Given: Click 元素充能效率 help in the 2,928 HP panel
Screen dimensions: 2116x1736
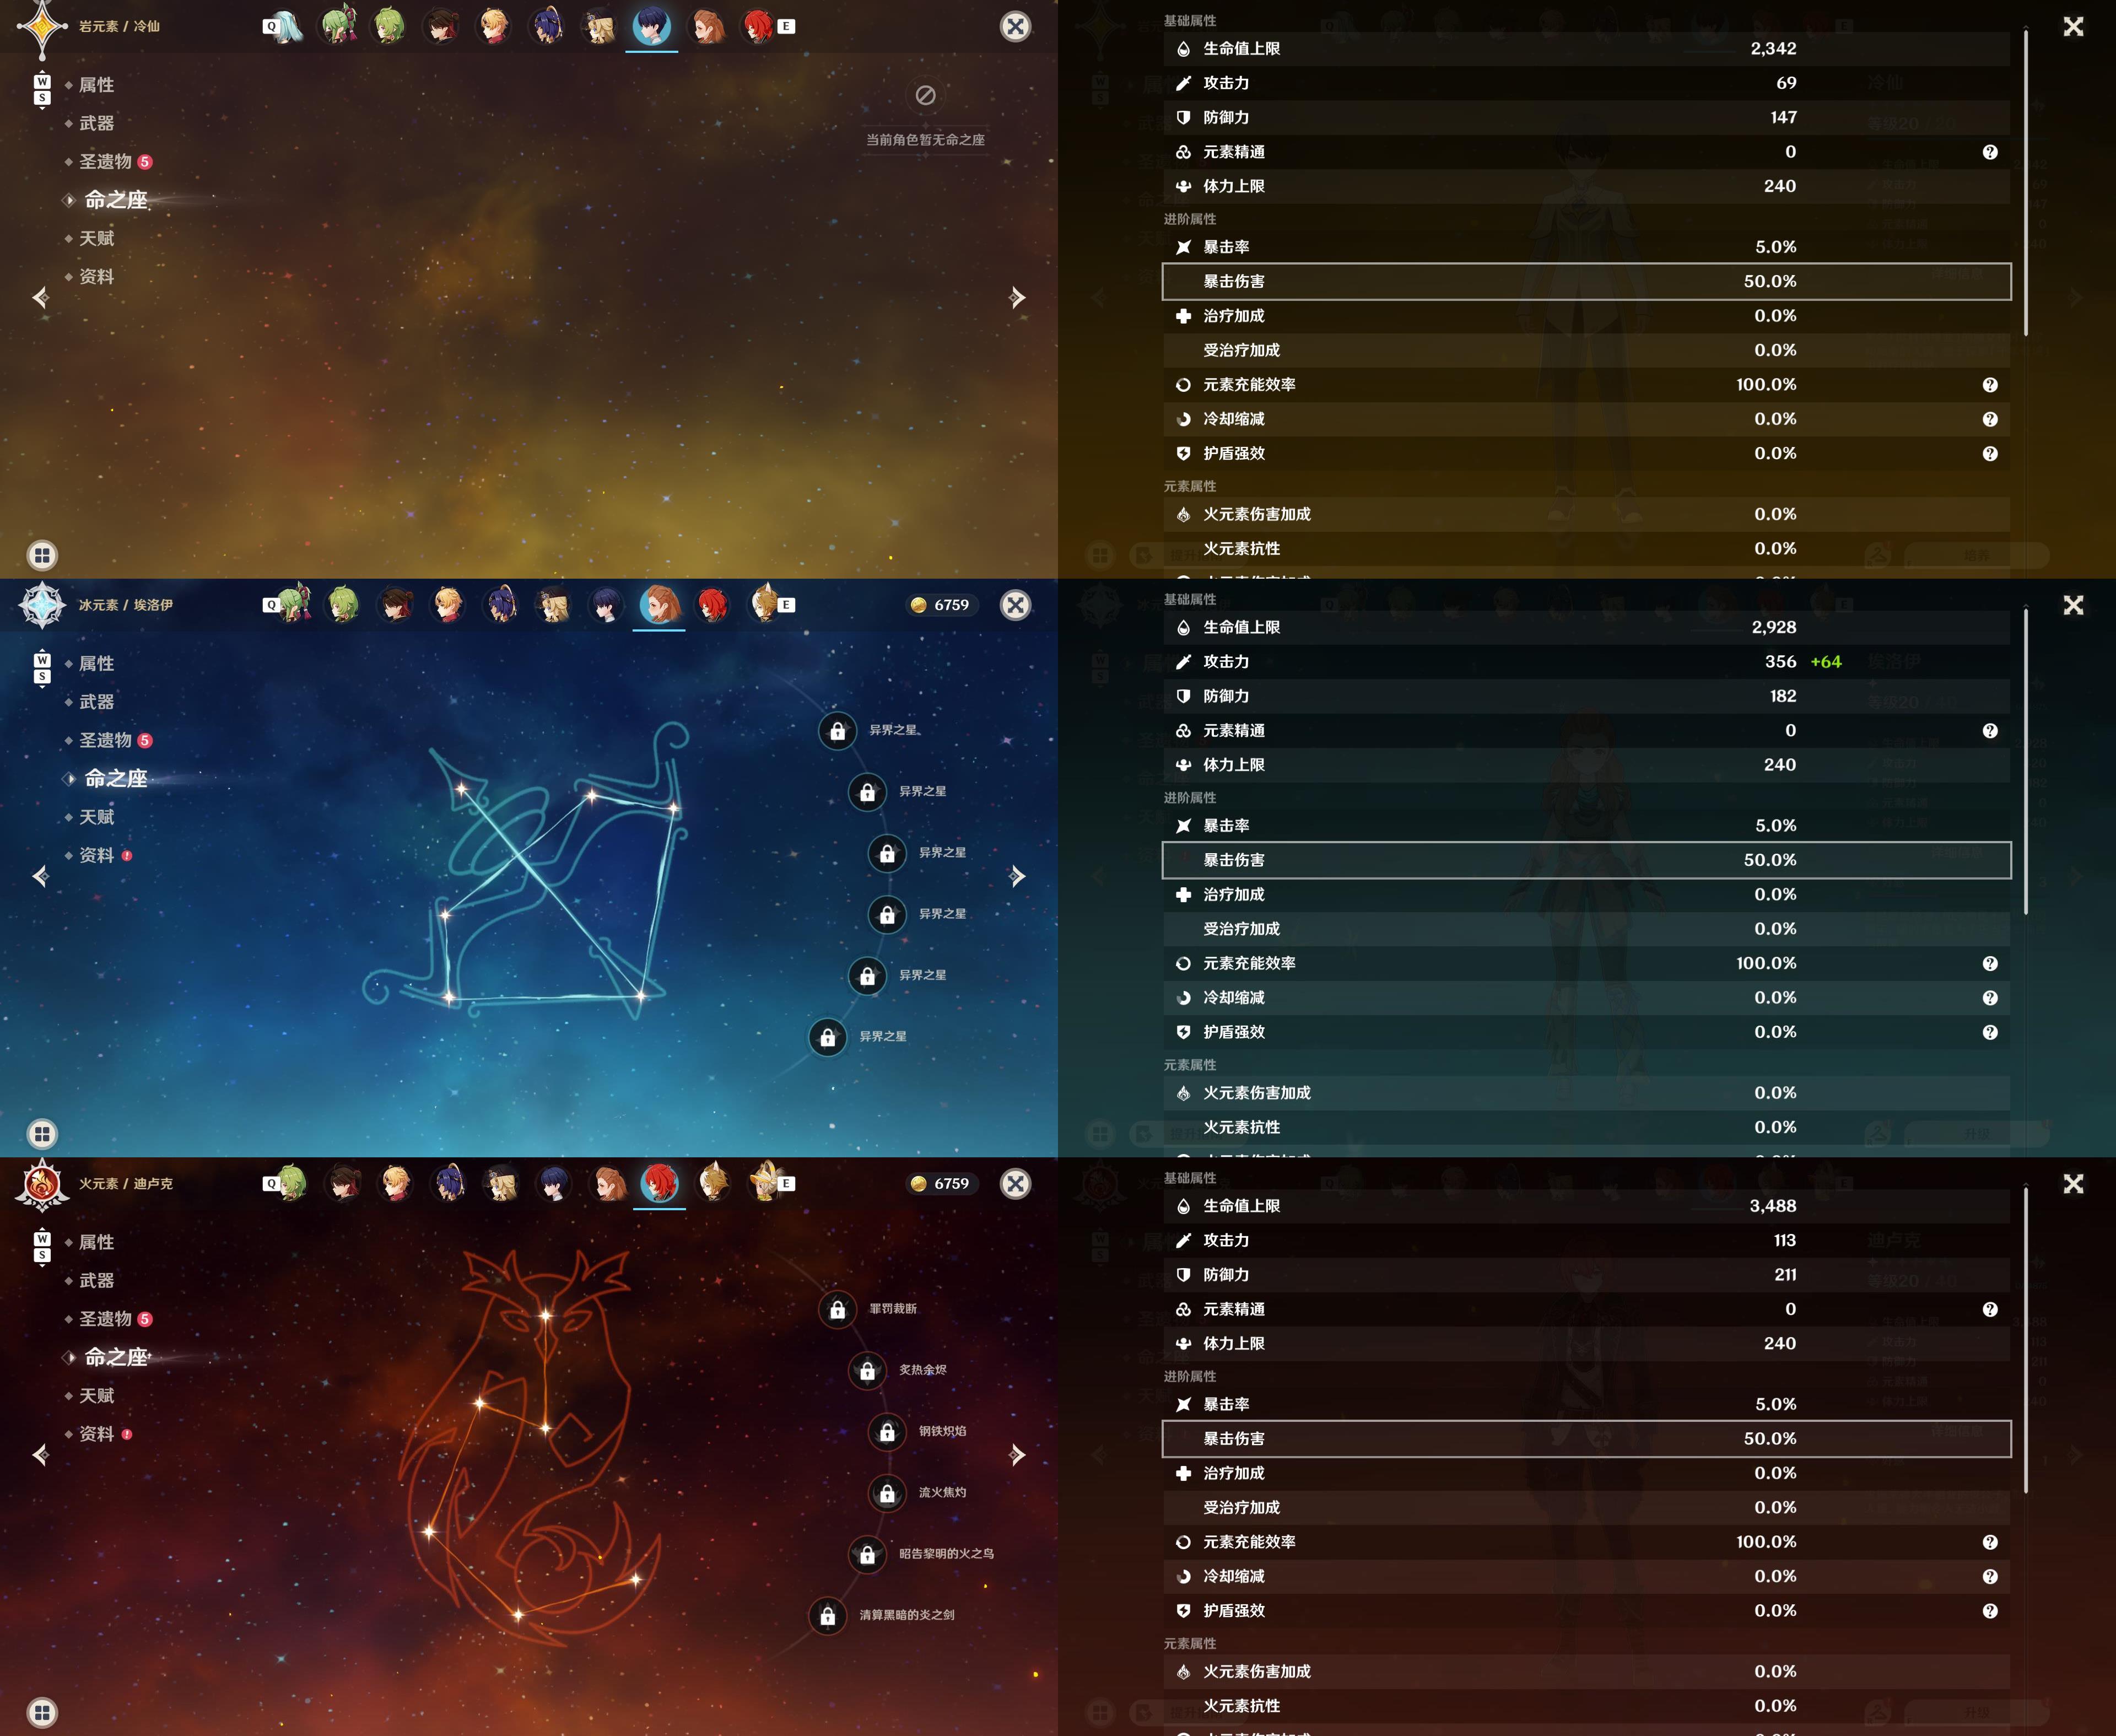Looking at the screenshot, I should (1990, 964).
